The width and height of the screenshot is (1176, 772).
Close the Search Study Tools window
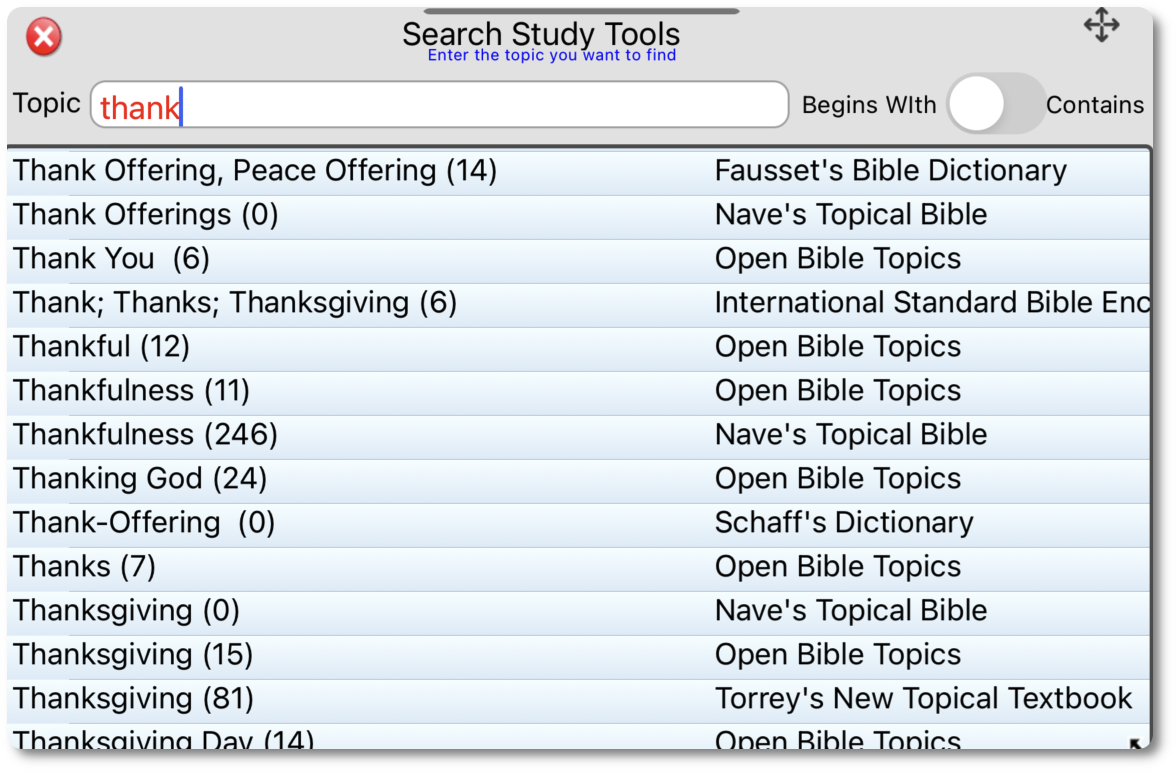click(x=44, y=38)
